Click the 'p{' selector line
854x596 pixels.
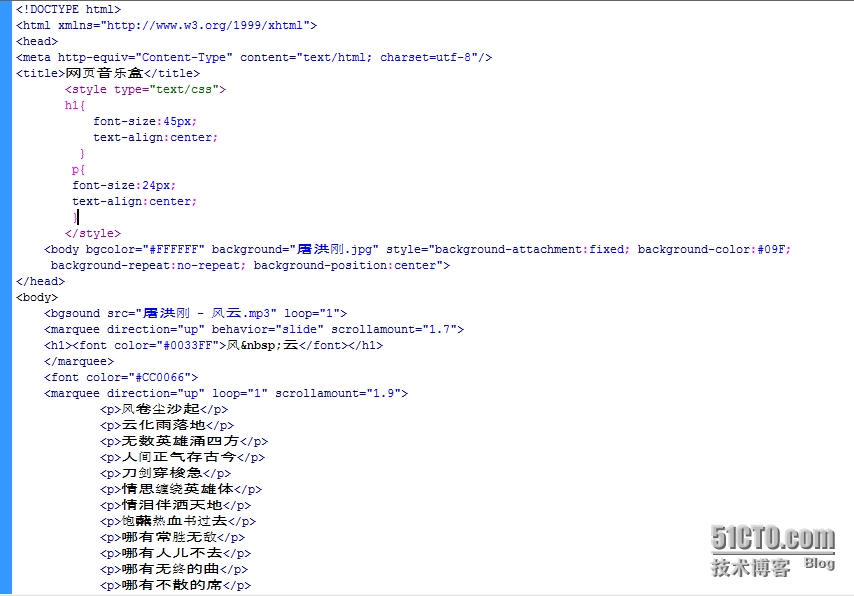pos(78,169)
